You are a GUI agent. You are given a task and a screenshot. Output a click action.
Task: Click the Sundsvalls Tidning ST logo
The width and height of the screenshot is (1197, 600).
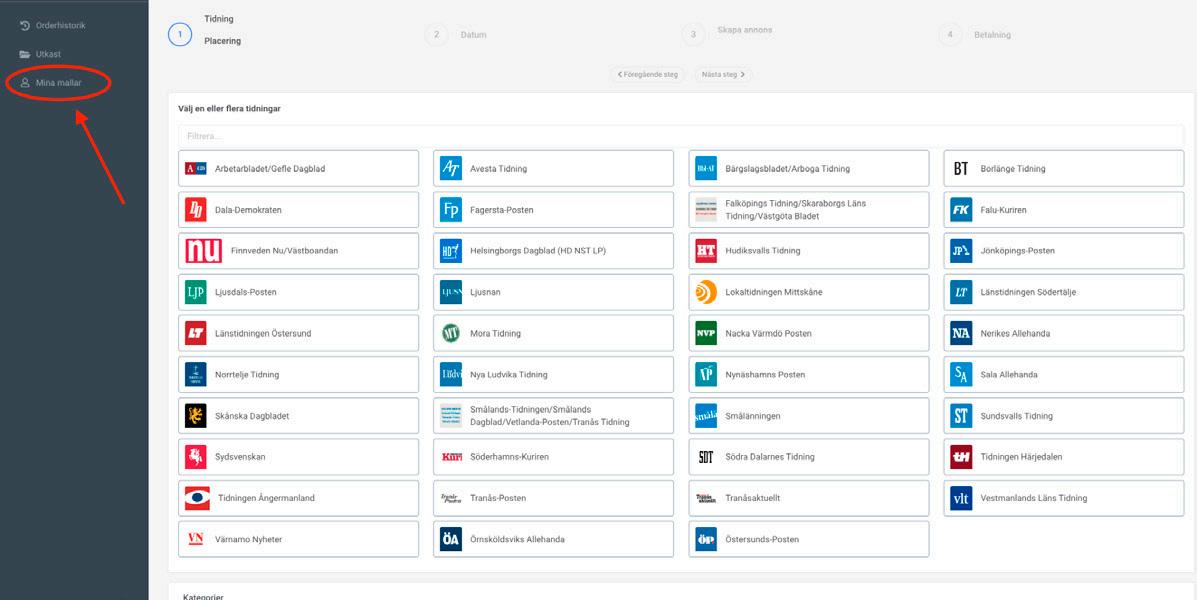(961, 416)
